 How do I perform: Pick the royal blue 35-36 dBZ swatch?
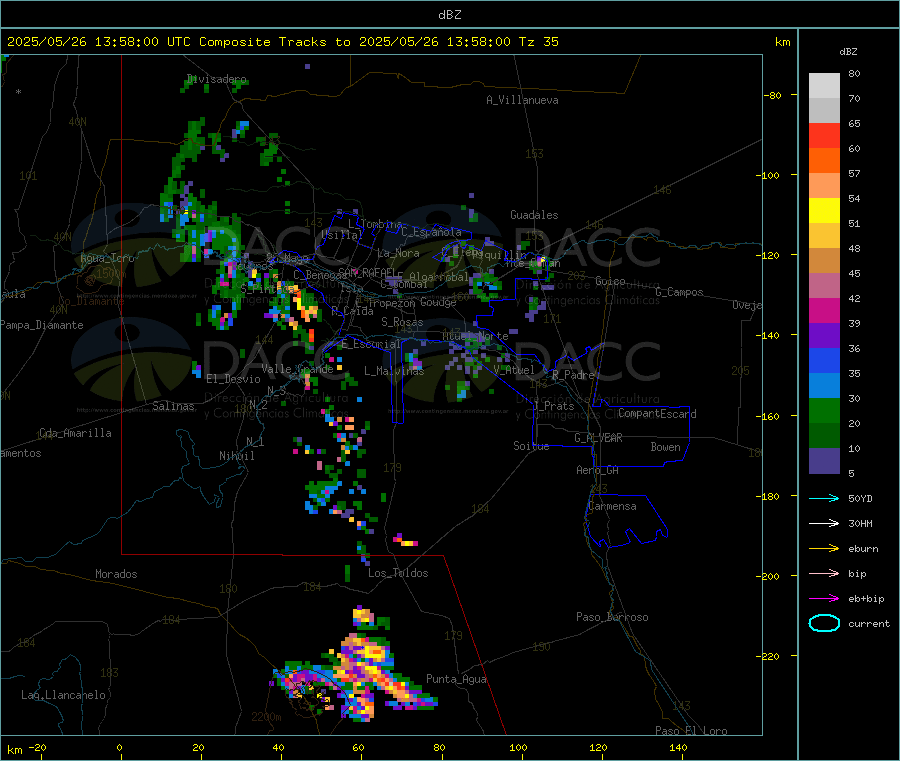(824, 360)
